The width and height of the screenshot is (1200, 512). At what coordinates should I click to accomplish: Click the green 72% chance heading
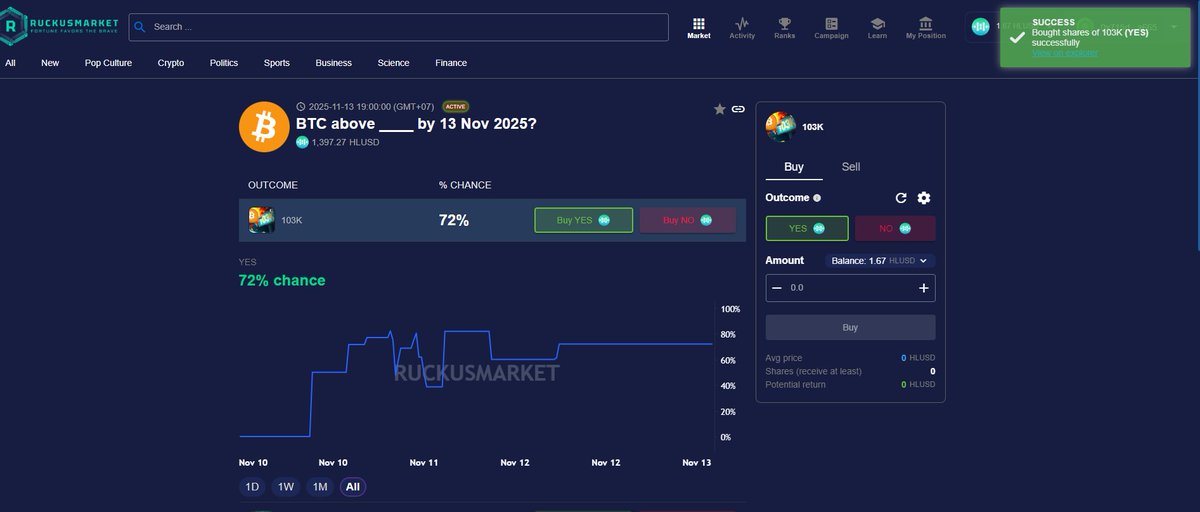[282, 281]
